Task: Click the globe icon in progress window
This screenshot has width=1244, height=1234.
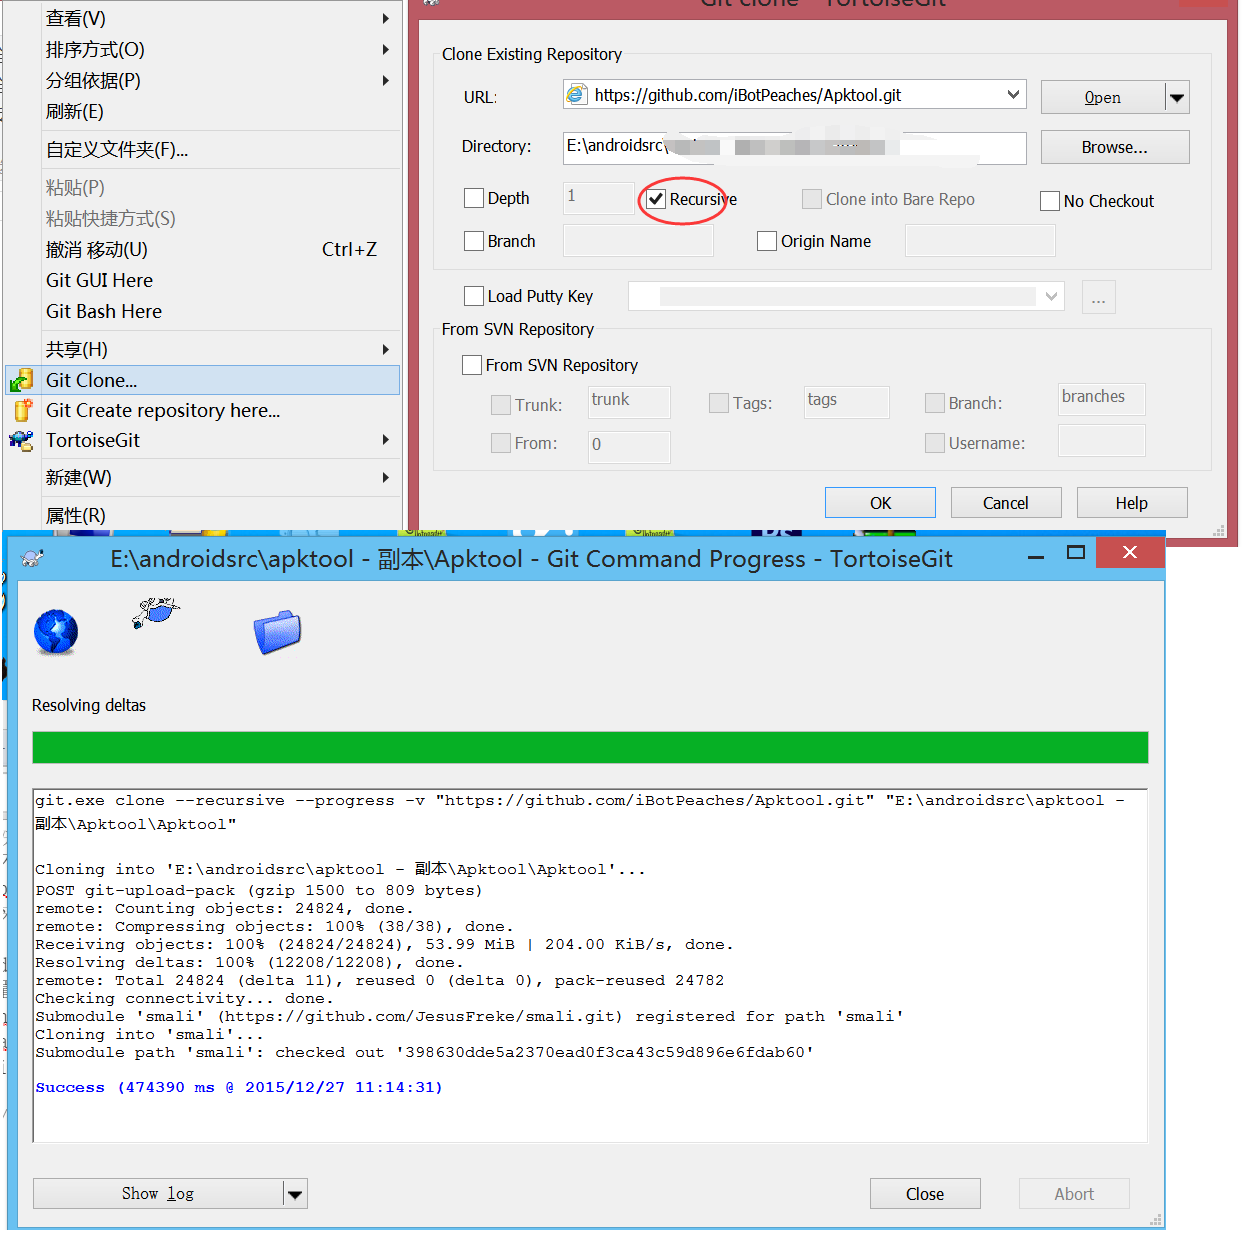Action: [x=56, y=632]
